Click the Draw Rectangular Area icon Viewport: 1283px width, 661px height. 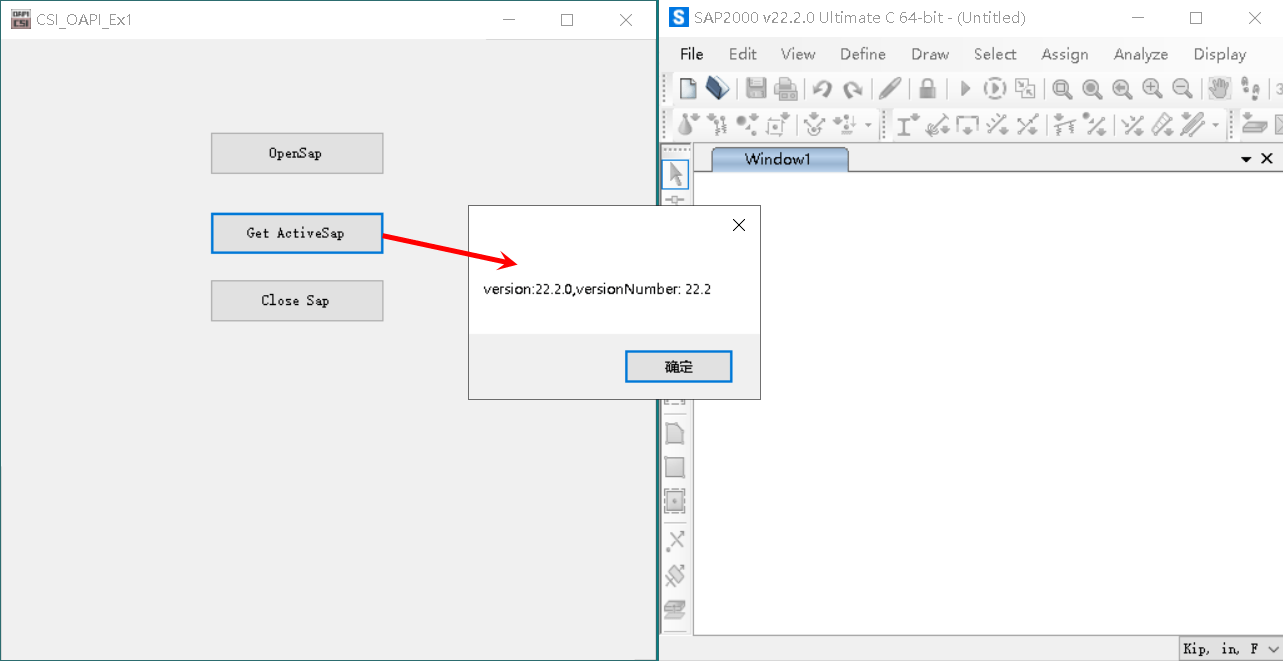pos(675,467)
